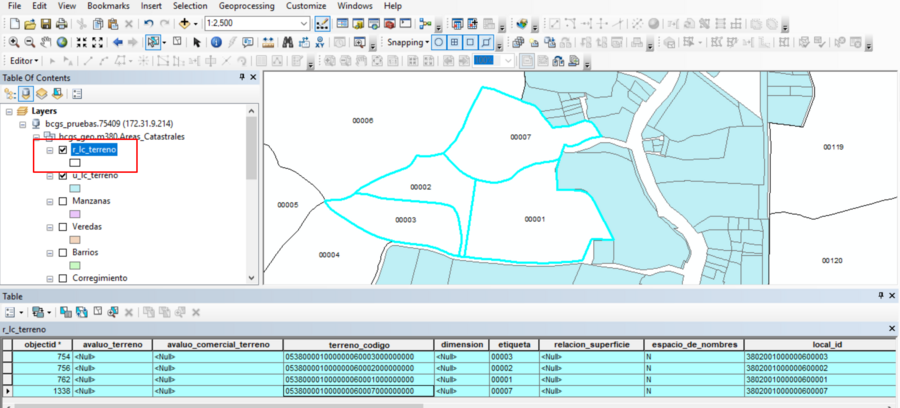Collapse the Layers data frame tree

coord(9,111)
